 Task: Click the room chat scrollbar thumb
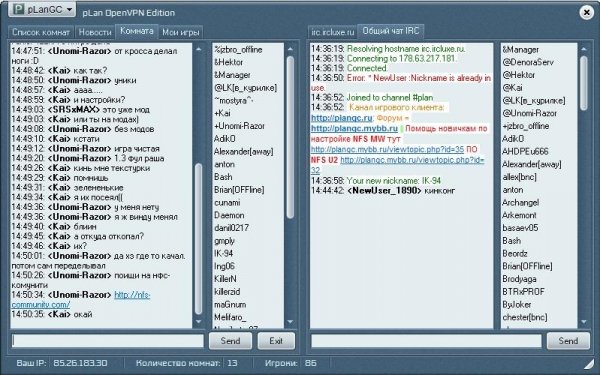(x=199, y=238)
